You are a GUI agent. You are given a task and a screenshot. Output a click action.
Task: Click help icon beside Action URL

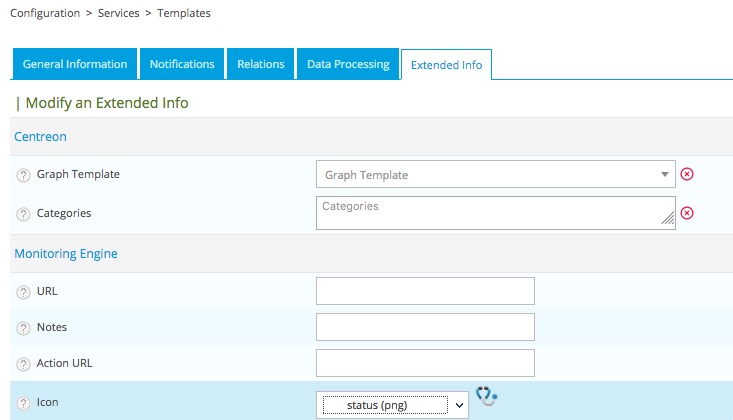pos(23,364)
